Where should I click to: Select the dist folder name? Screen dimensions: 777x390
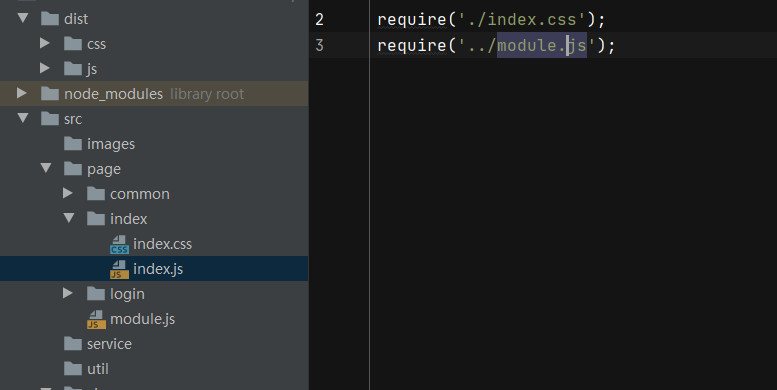coord(76,19)
